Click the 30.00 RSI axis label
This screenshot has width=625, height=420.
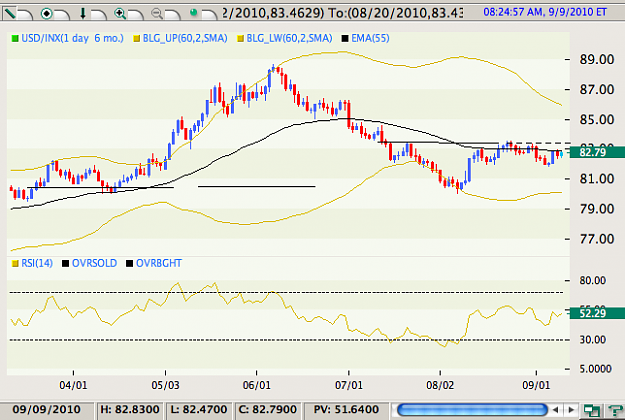point(593,340)
